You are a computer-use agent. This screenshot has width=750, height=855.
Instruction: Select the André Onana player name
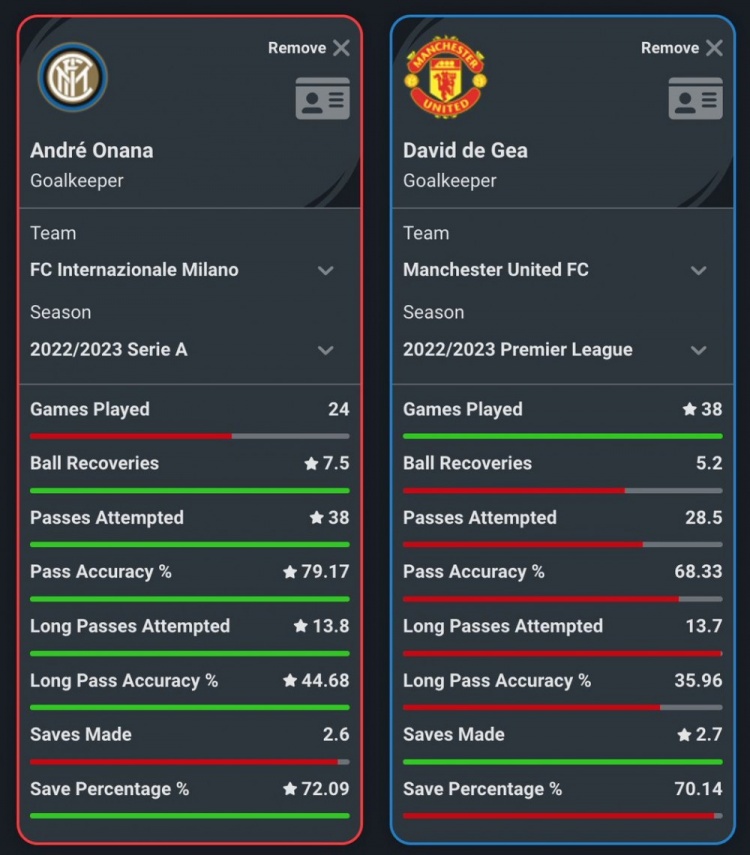pyautogui.click(x=92, y=150)
